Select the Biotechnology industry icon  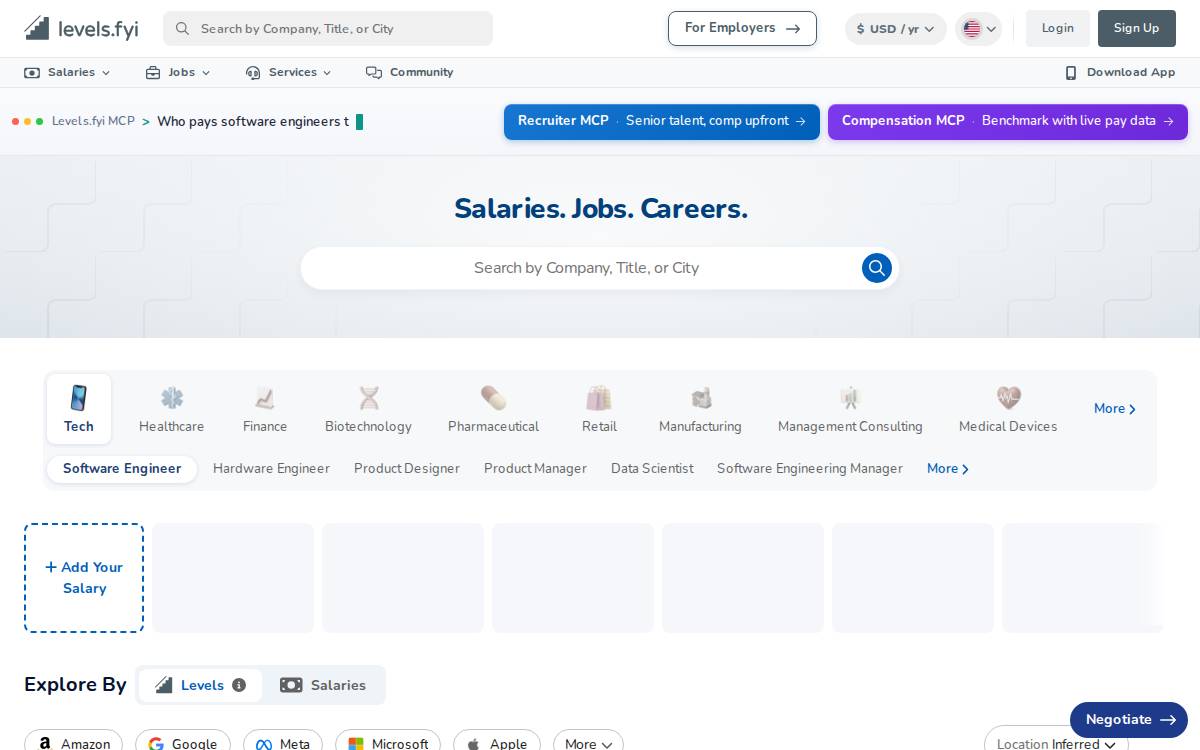point(368,409)
